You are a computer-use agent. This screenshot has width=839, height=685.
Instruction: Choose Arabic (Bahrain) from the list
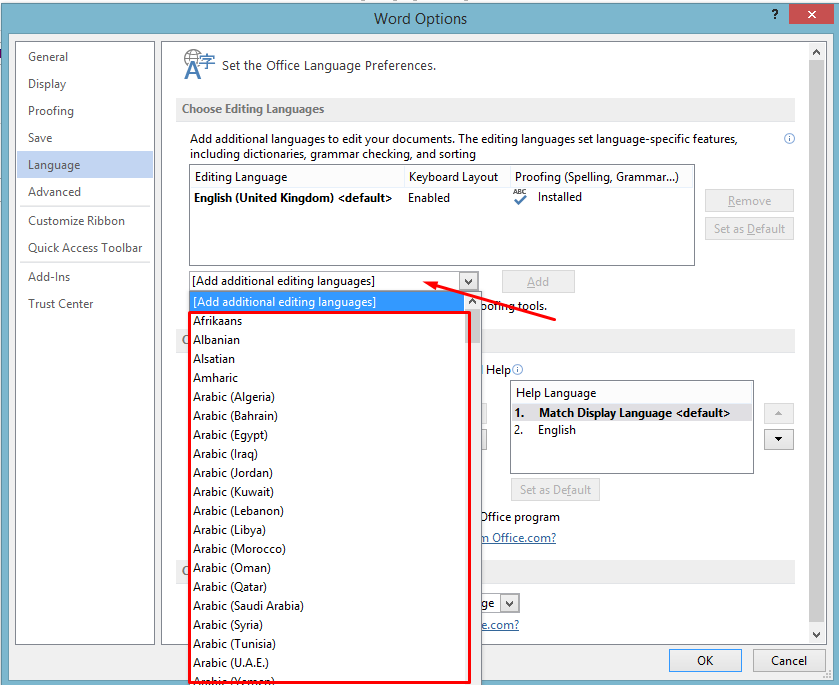coord(327,416)
